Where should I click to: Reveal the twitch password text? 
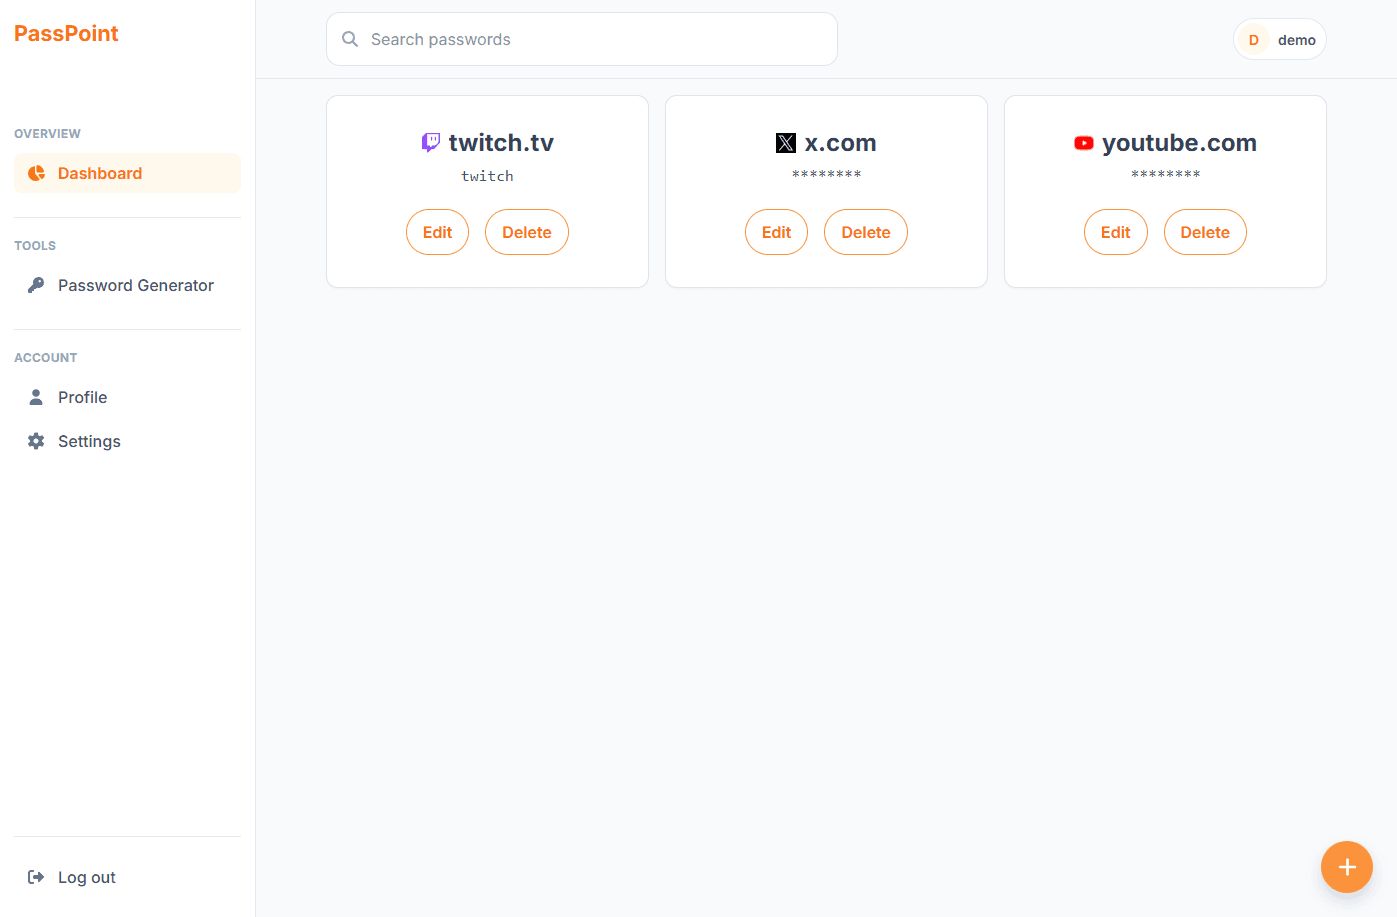487,176
